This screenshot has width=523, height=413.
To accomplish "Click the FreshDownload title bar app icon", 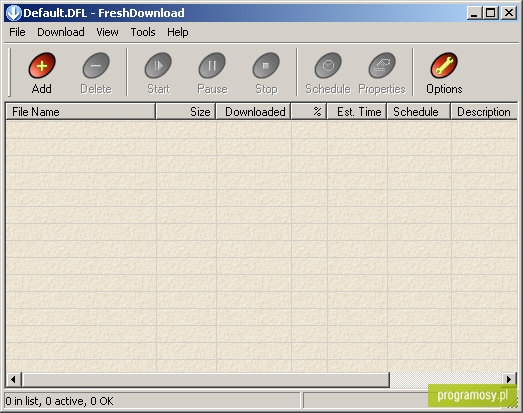I will click(14, 13).
